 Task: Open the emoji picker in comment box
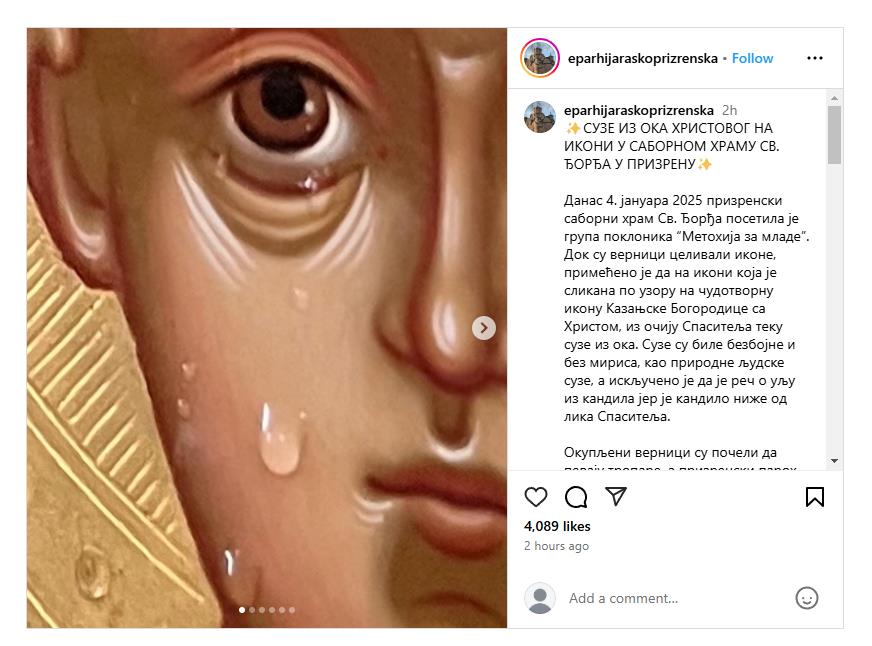pos(807,598)
